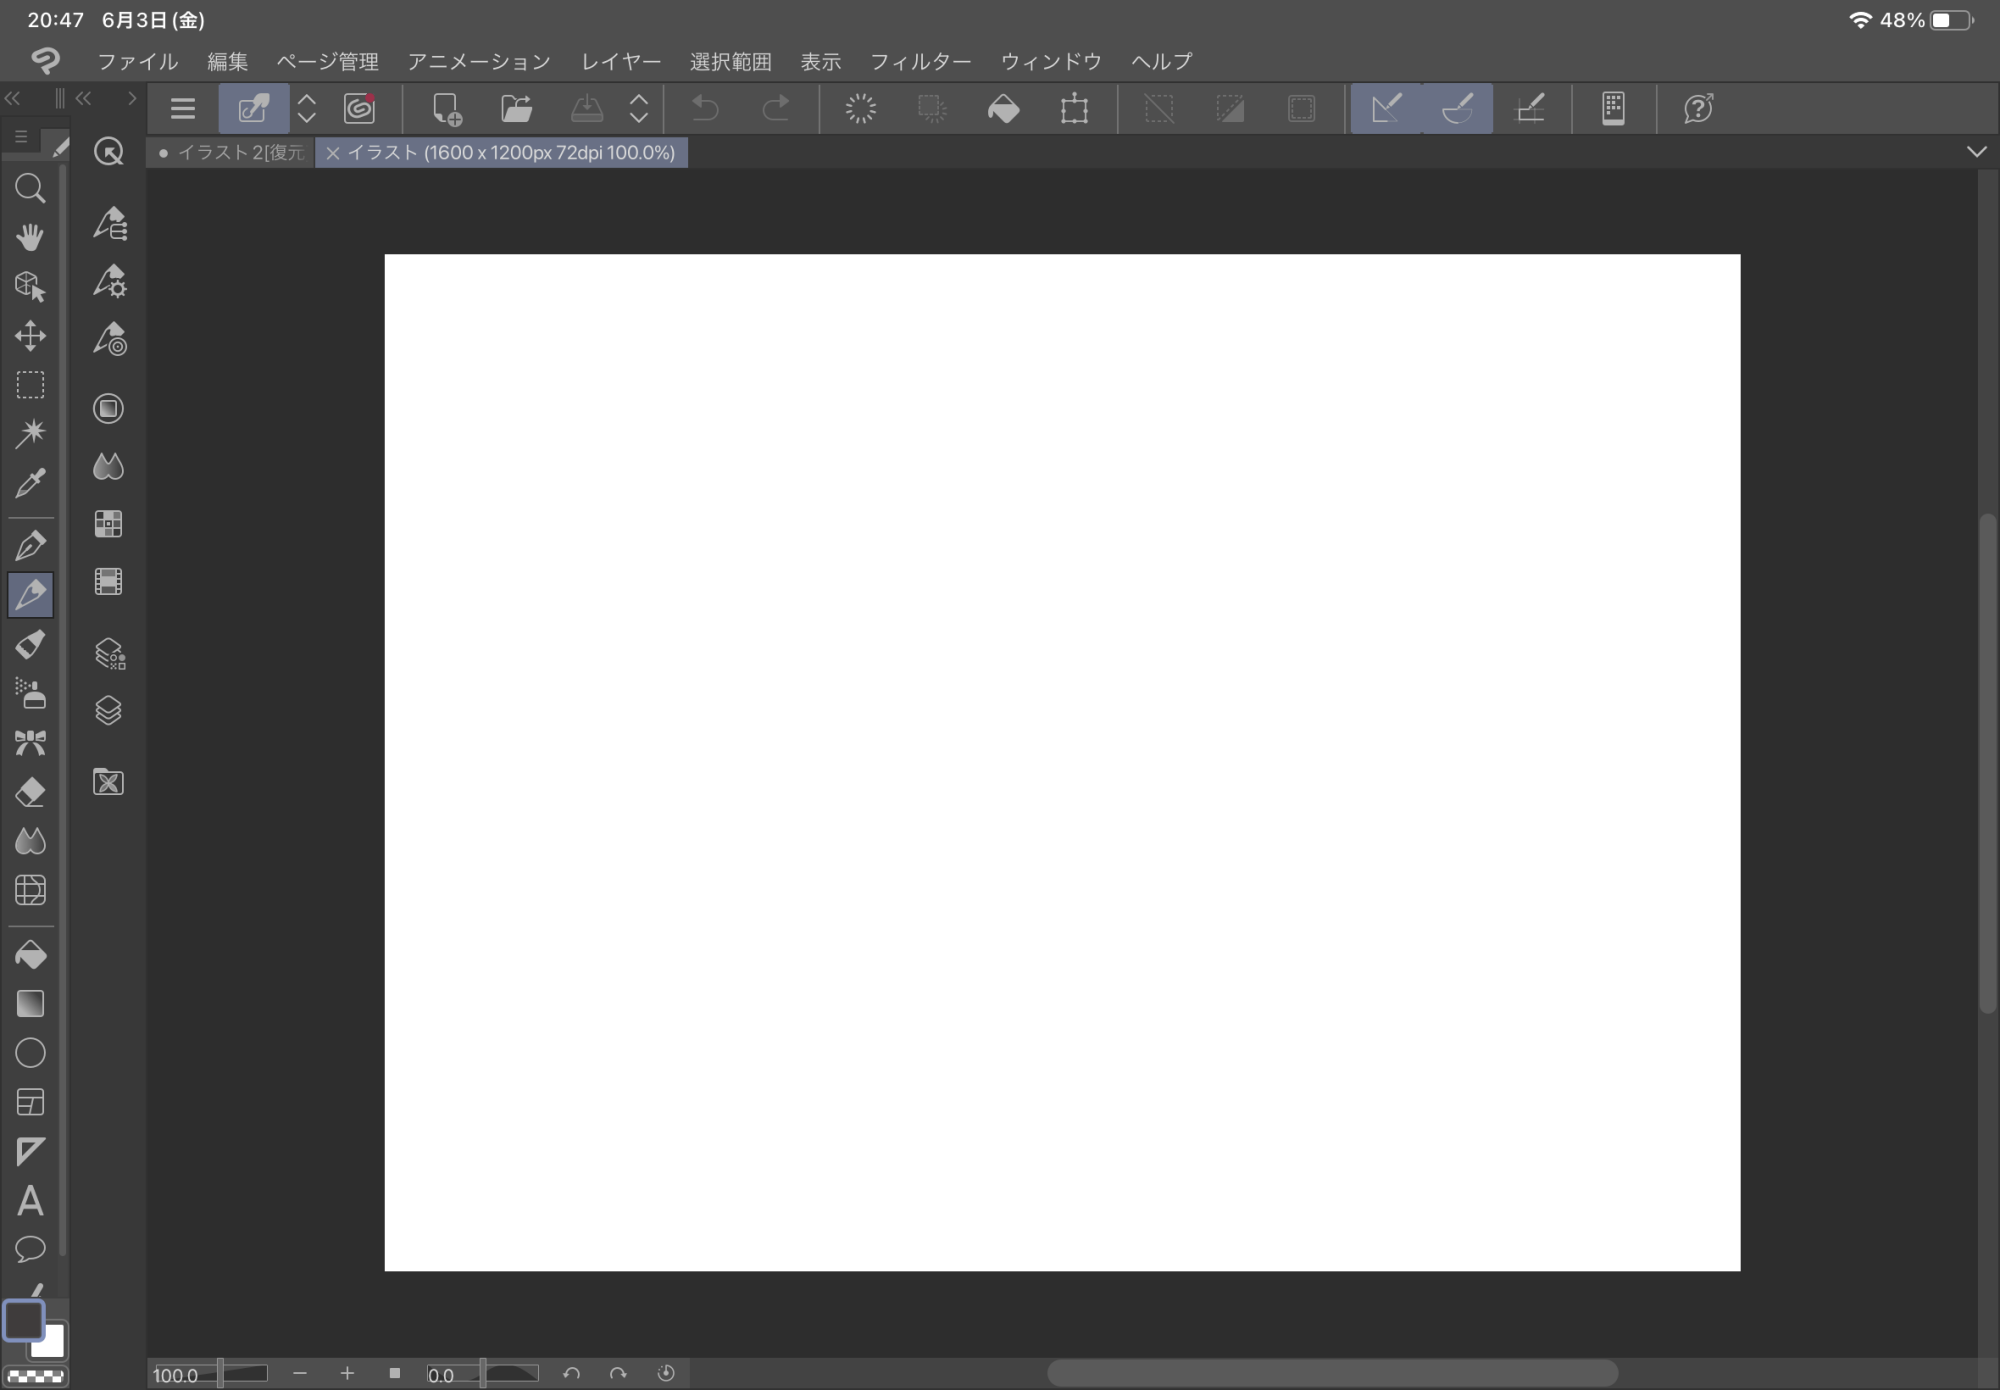This screenshot has width=2000, height=1390.
Task: Select the Eraser tool
Action: pos(30,792)
